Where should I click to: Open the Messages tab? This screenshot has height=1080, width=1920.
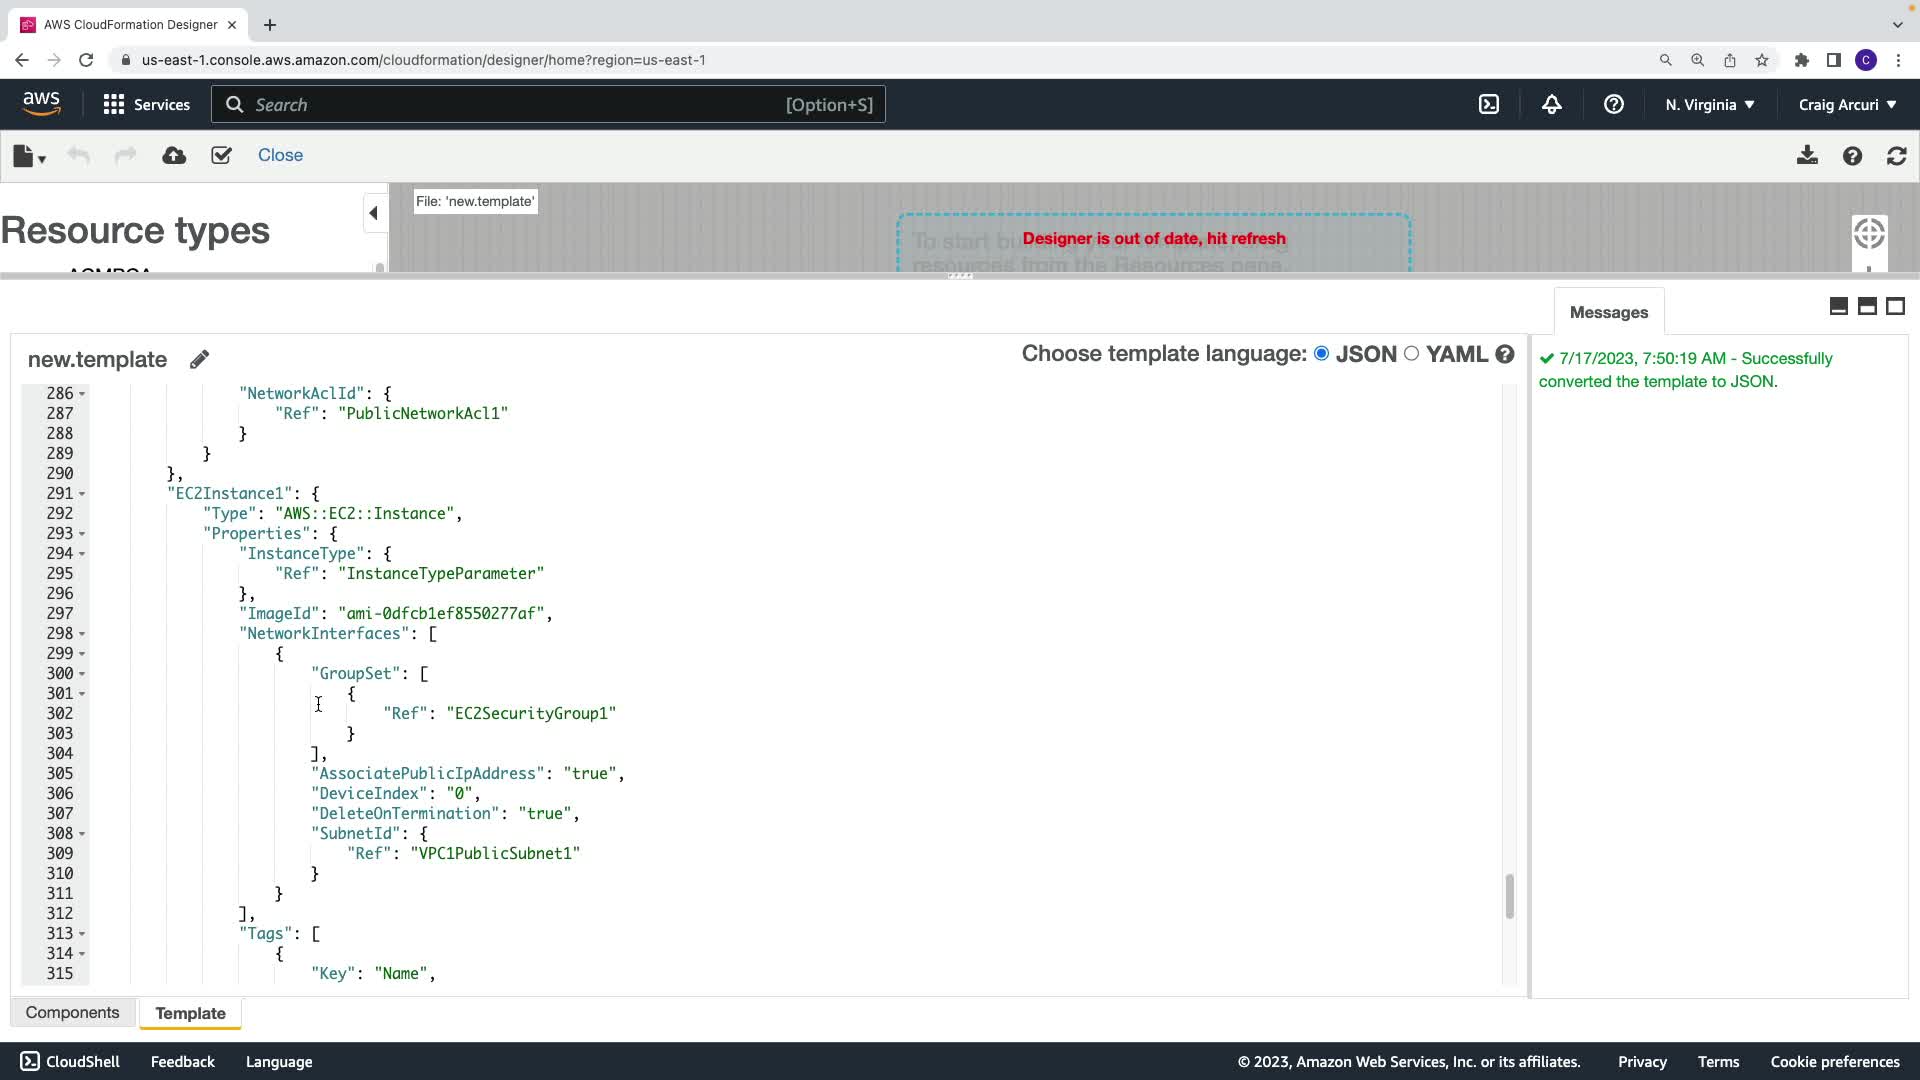[x=1608, y=312]
